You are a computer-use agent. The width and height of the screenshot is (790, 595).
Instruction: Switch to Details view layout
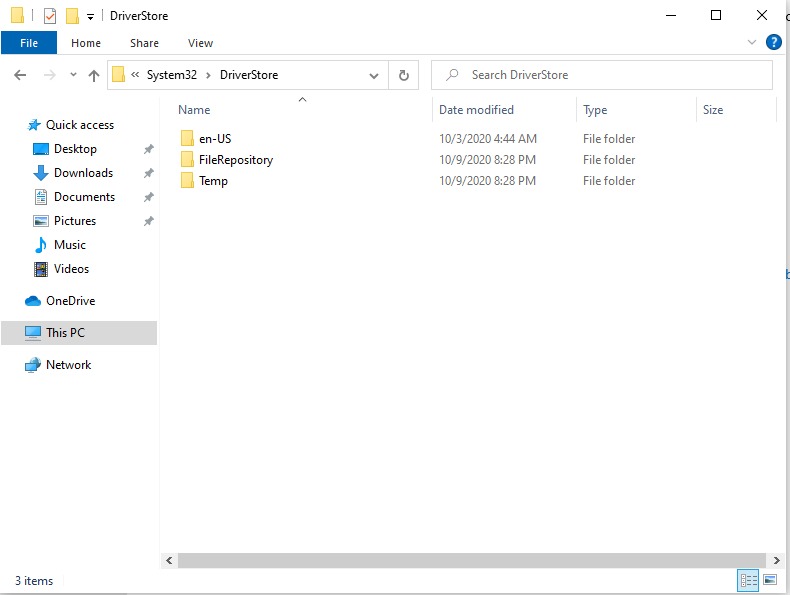(747, 580)
